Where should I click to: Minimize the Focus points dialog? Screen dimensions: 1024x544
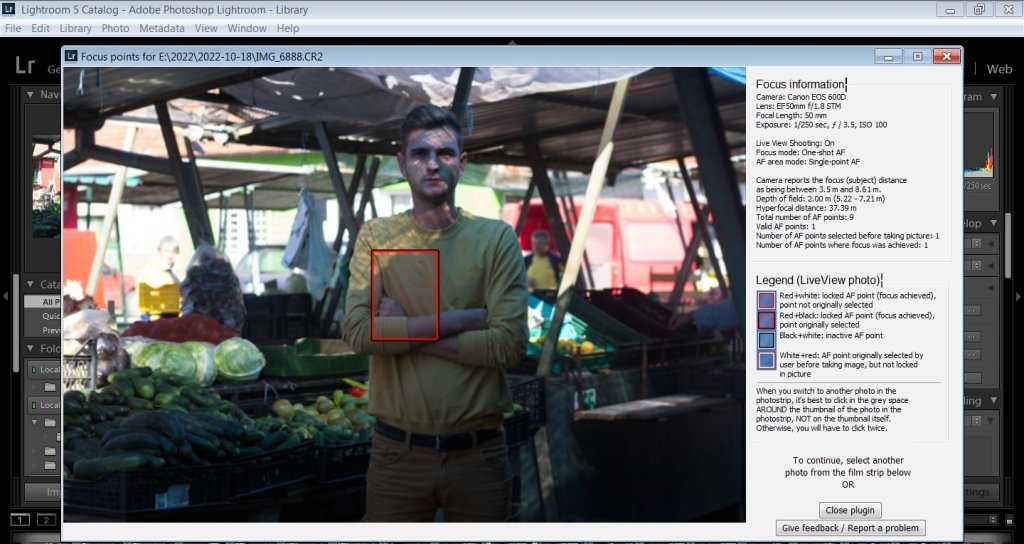pyautogui.click(x=888, y=57)
